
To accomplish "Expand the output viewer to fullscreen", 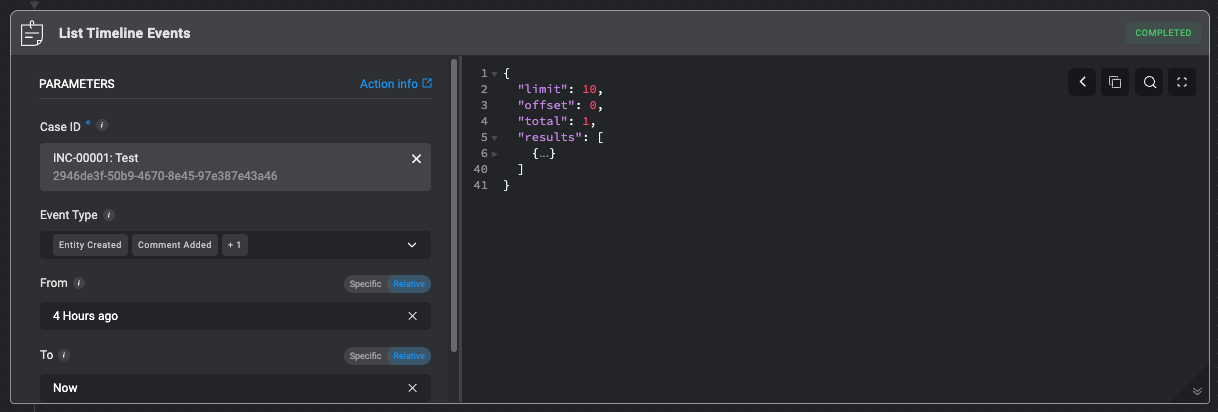I will 1182,82.
